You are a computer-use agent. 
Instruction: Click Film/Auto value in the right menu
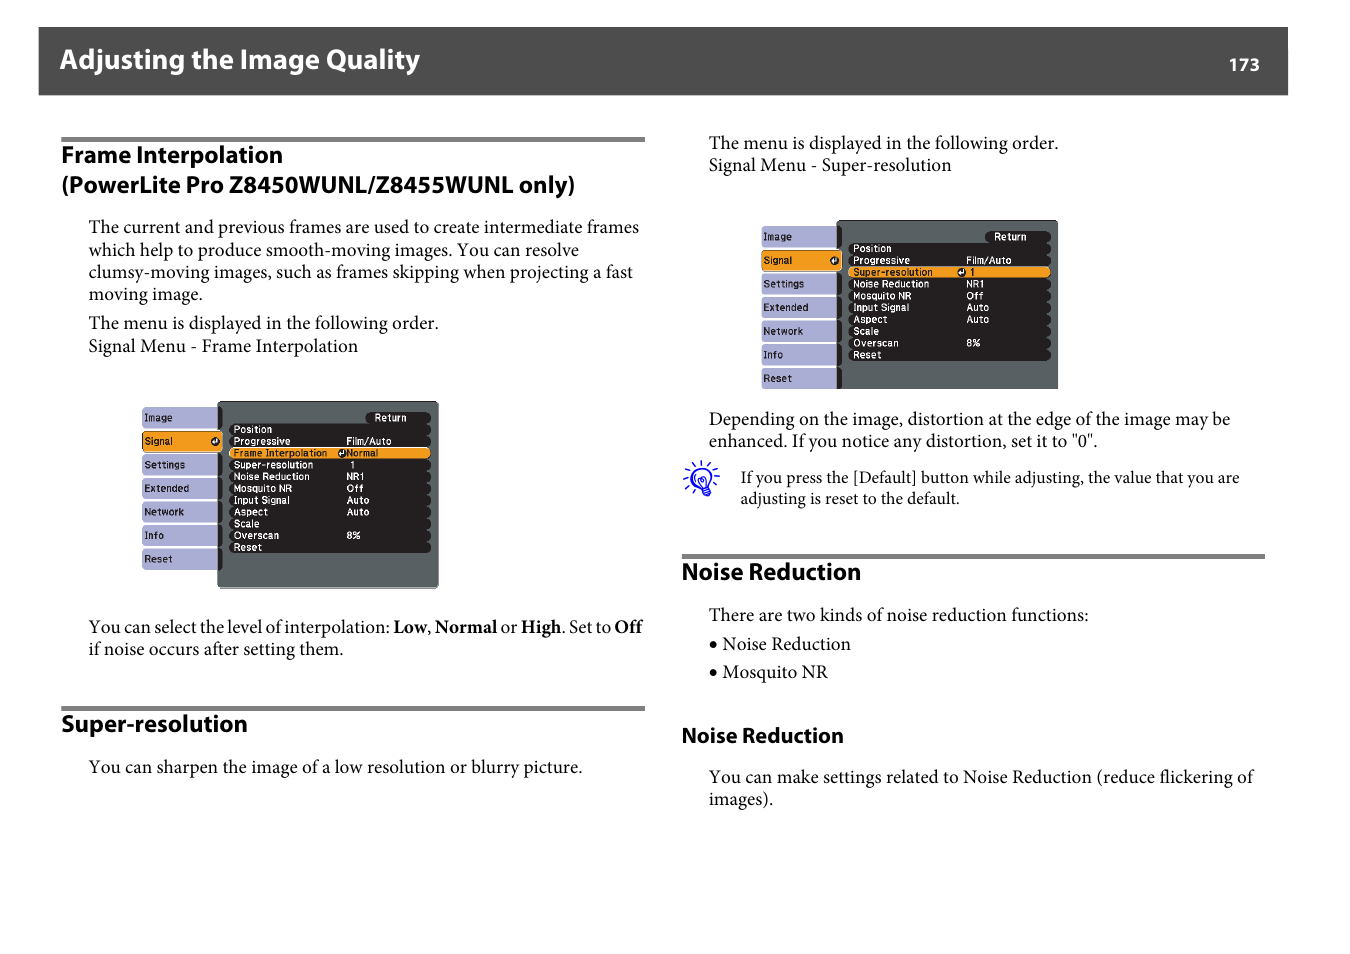click(989, 260)
